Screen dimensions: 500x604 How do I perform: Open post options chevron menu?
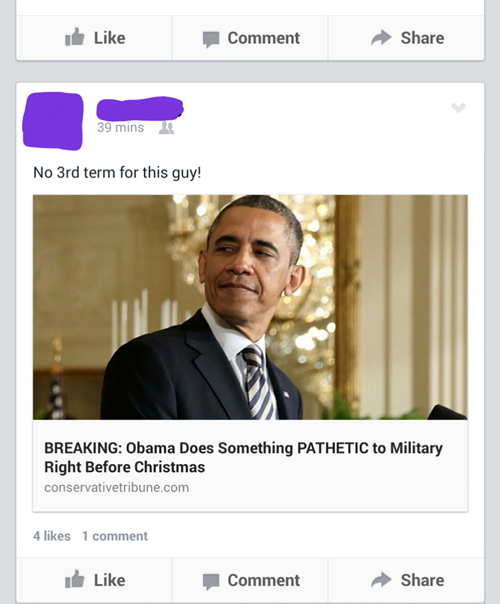click(x=458, y=107)
